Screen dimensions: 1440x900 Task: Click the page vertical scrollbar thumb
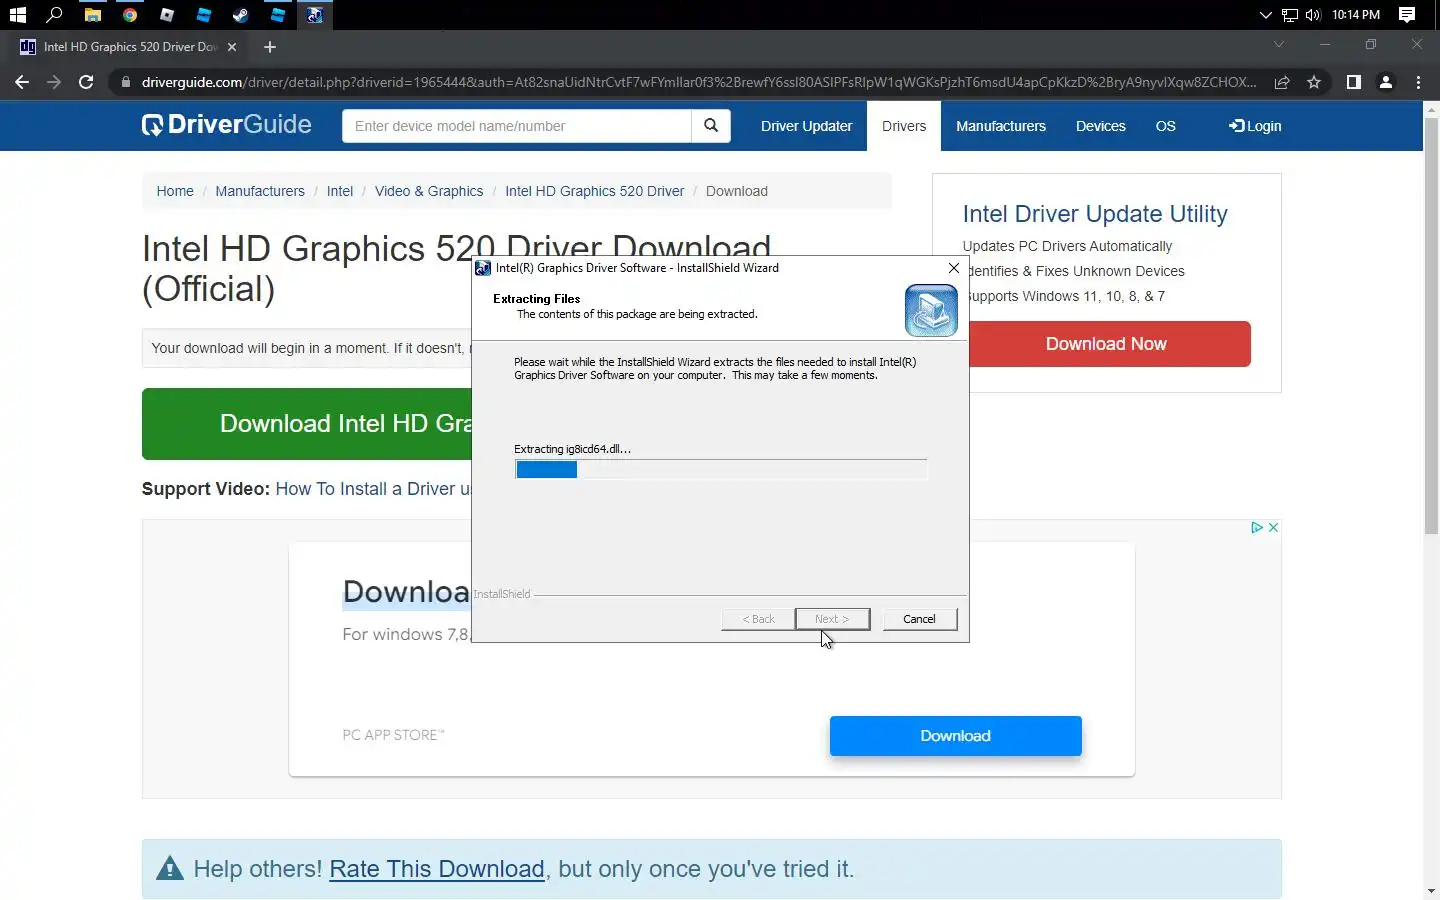coord(1431,325)
